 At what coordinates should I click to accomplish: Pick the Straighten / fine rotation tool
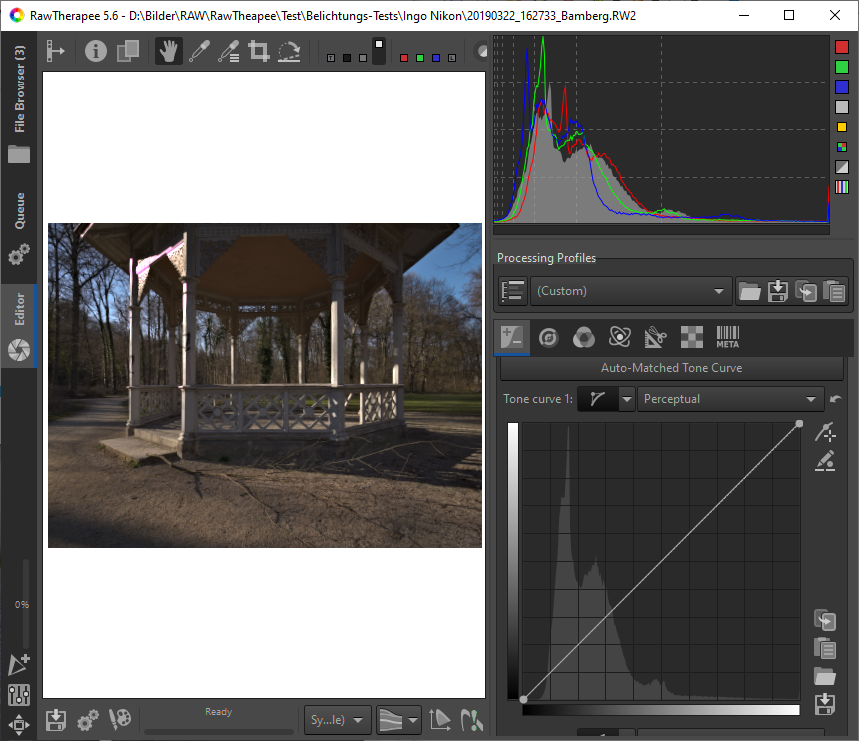(289, 51)
